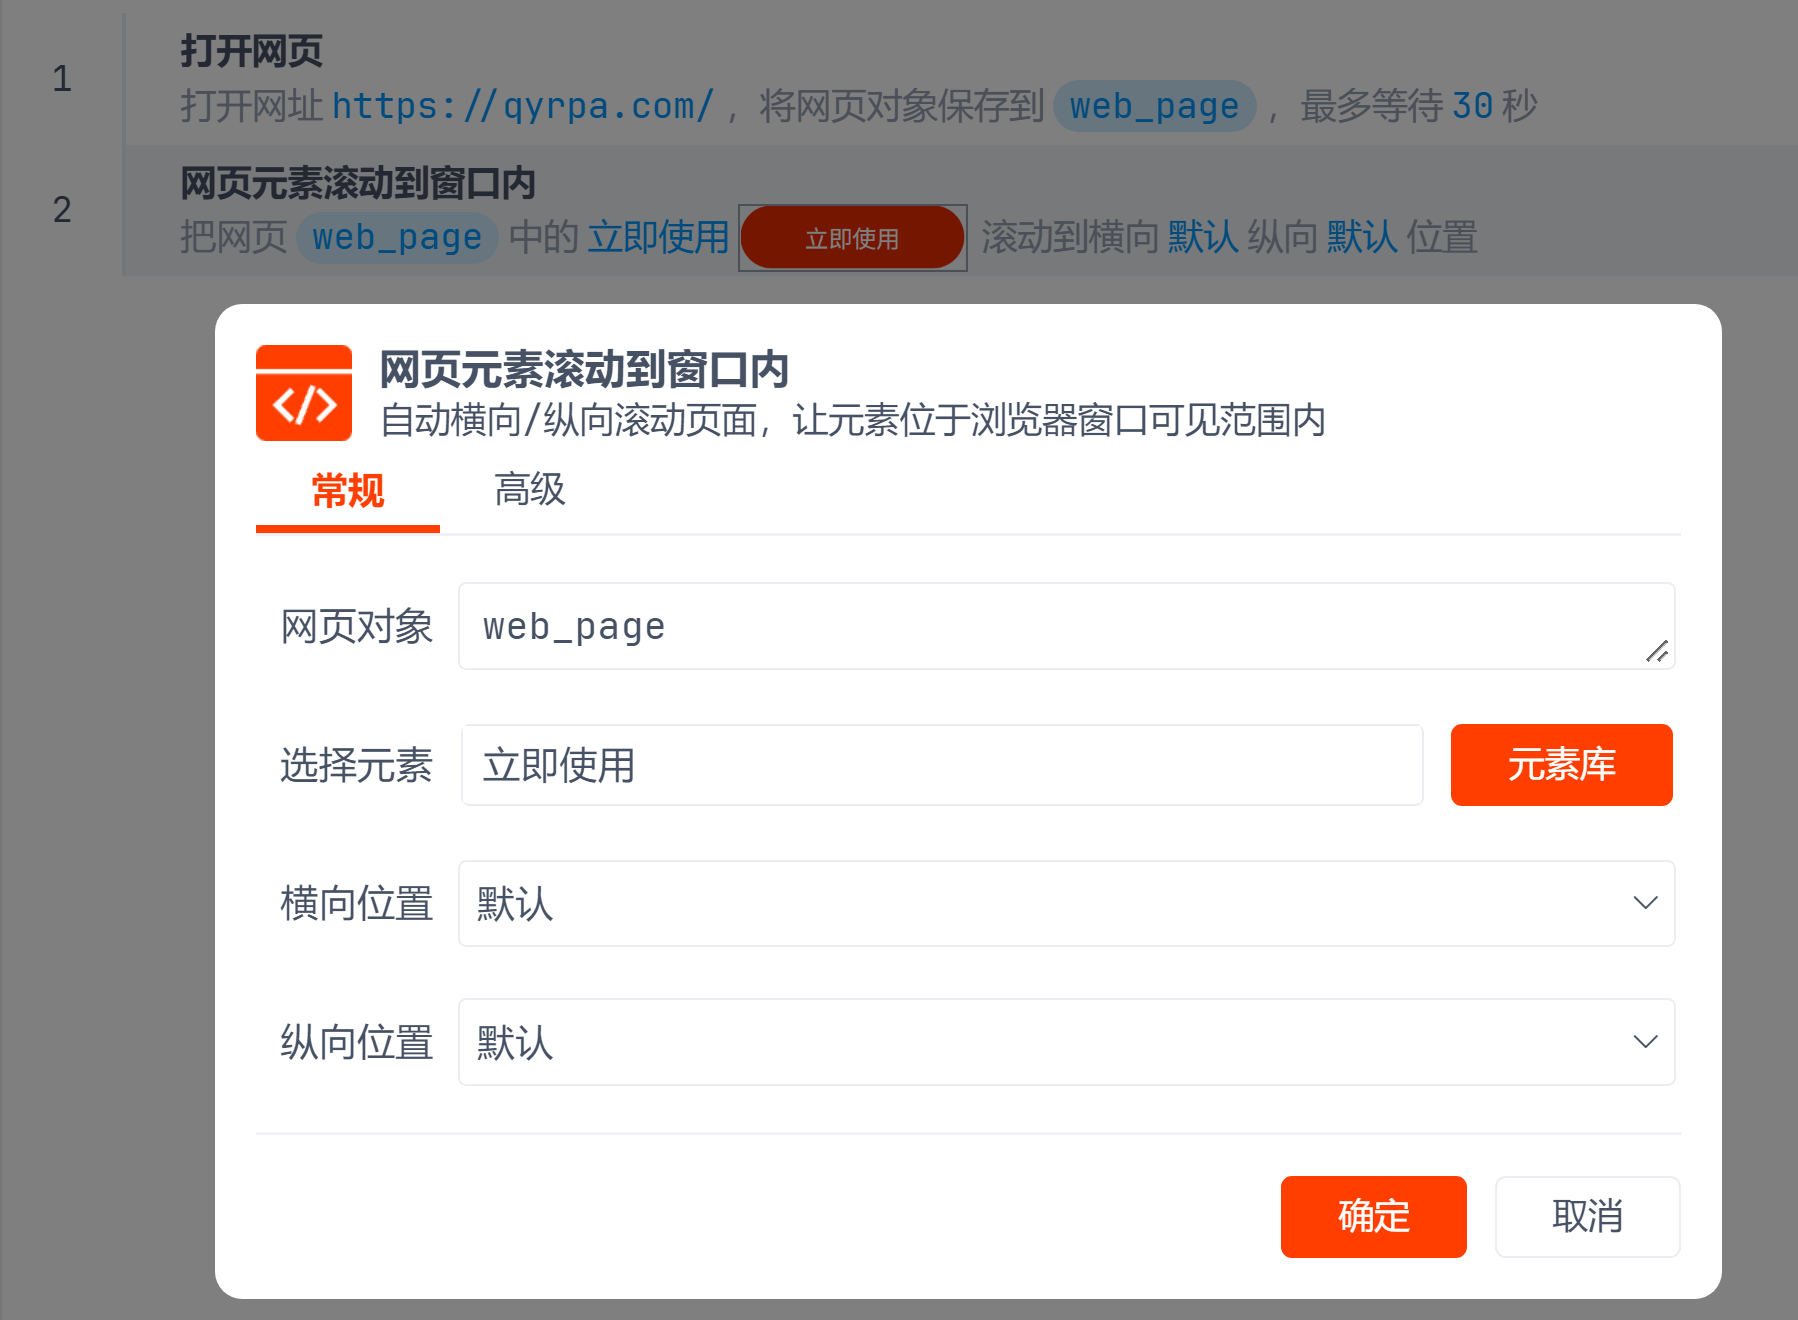Select the 常规 tab

pyautogui.click(x=347, y=490)
